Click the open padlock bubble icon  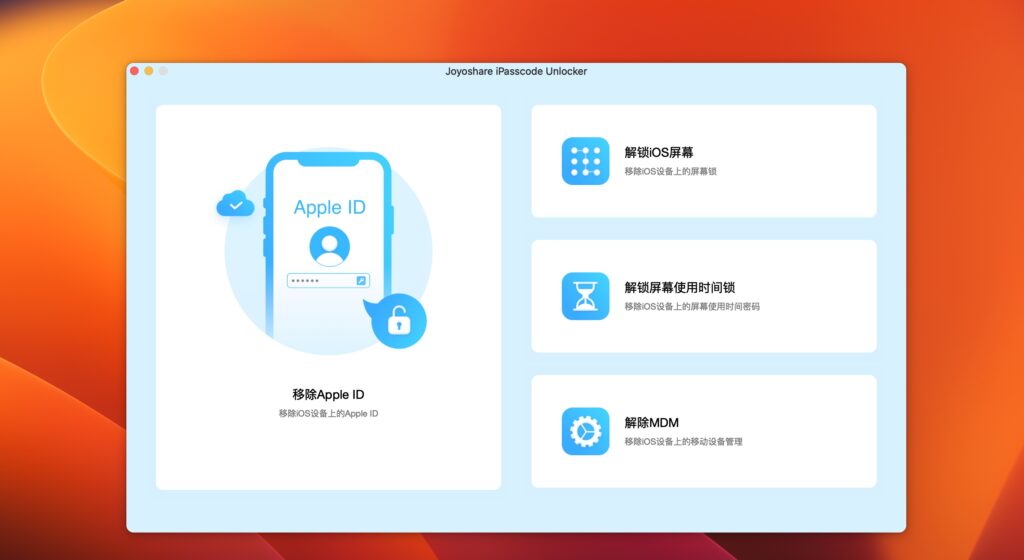point(398,320)
